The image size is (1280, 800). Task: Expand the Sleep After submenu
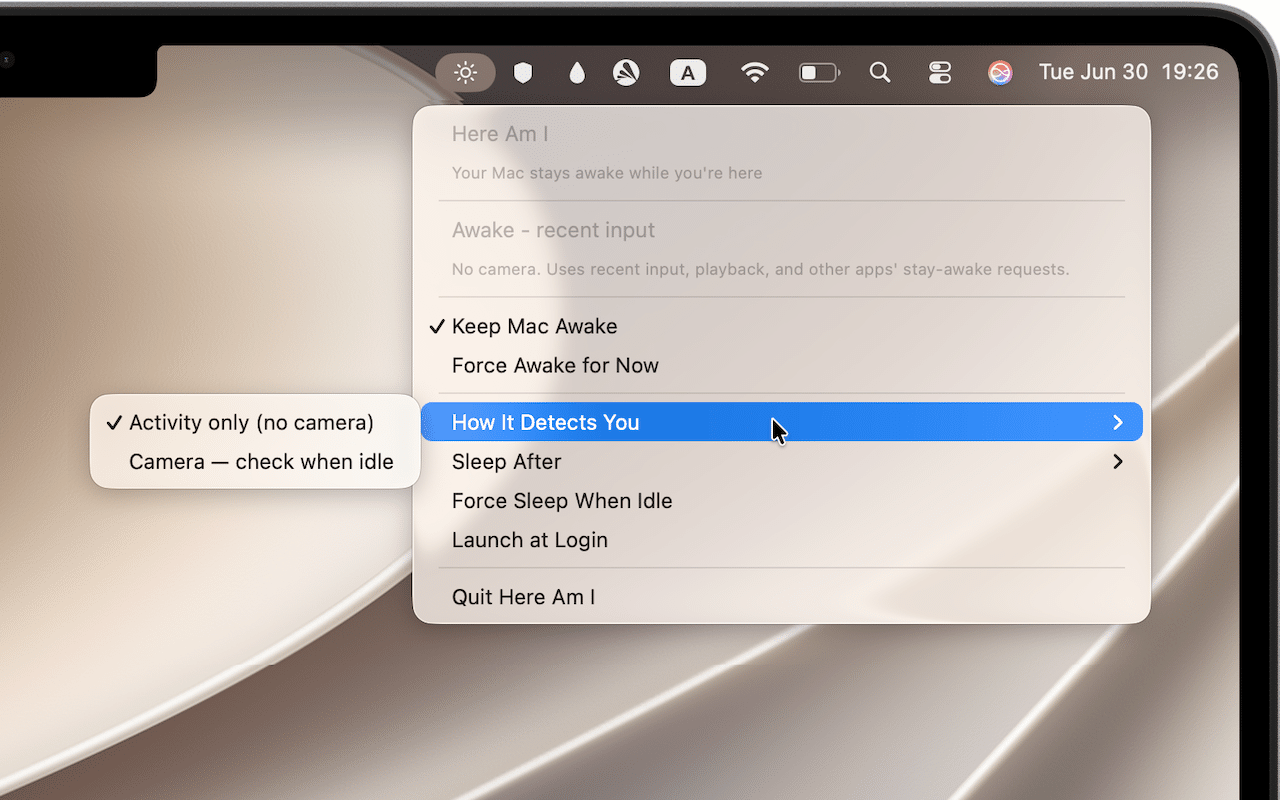tap(782, 461)
